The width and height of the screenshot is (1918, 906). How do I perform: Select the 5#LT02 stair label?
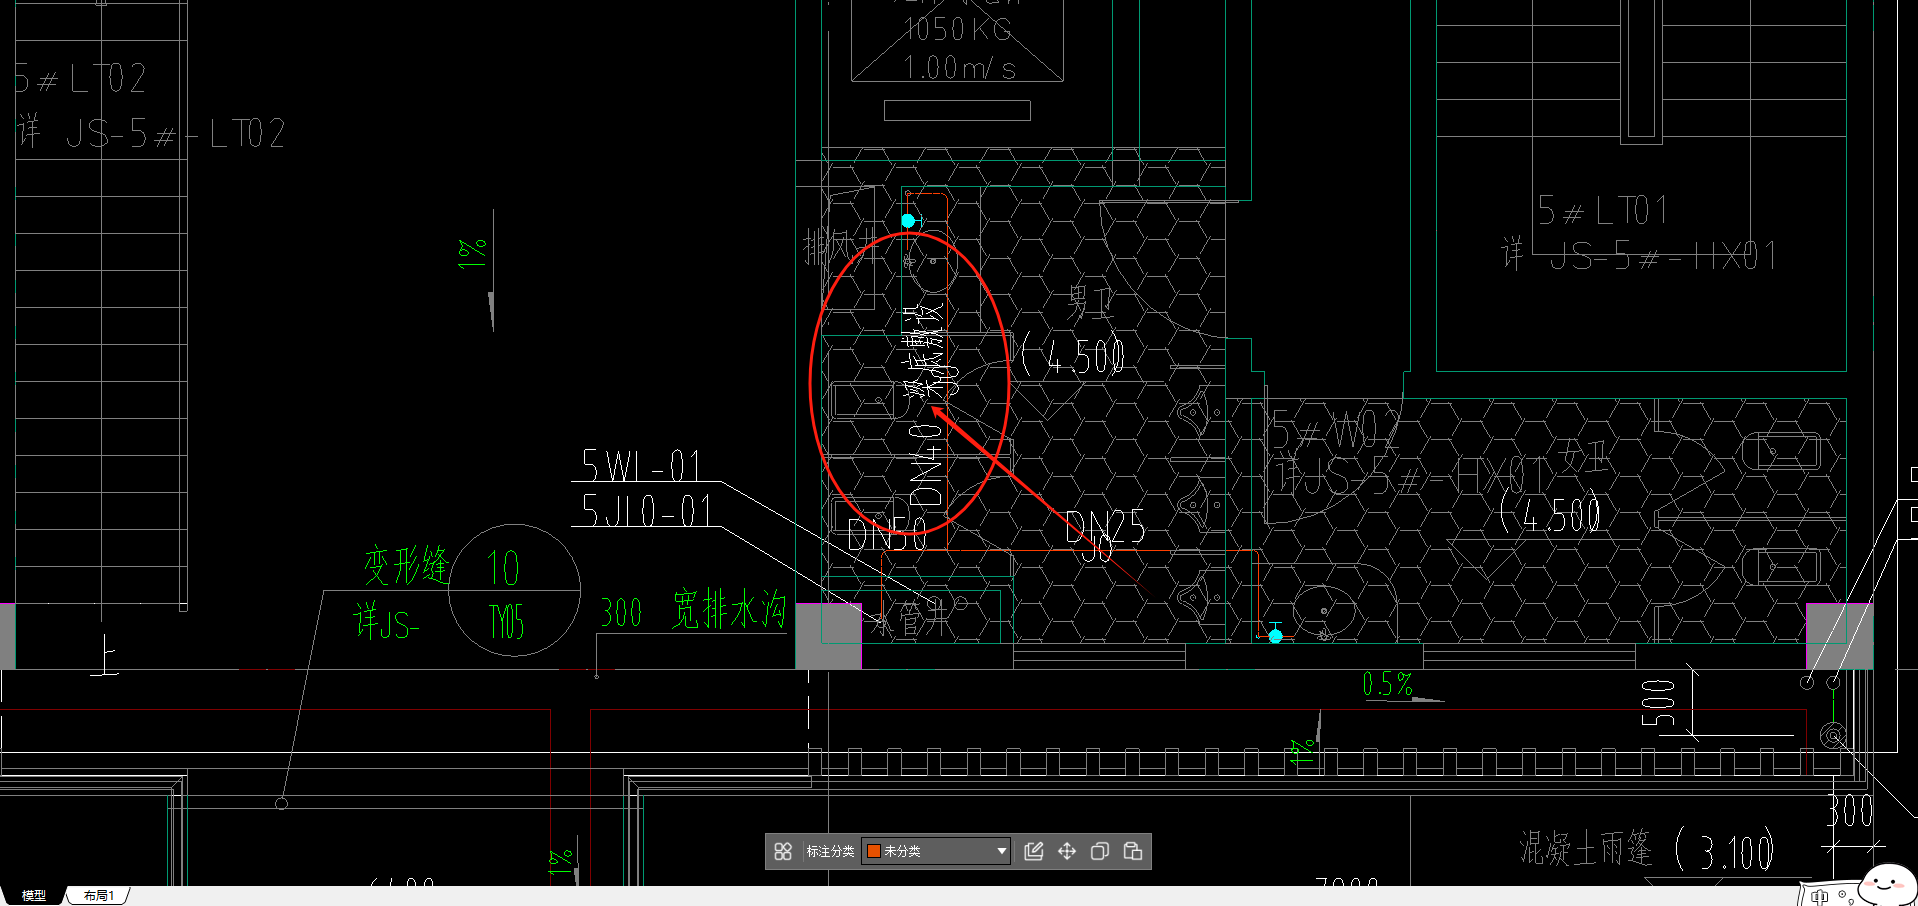80,78
